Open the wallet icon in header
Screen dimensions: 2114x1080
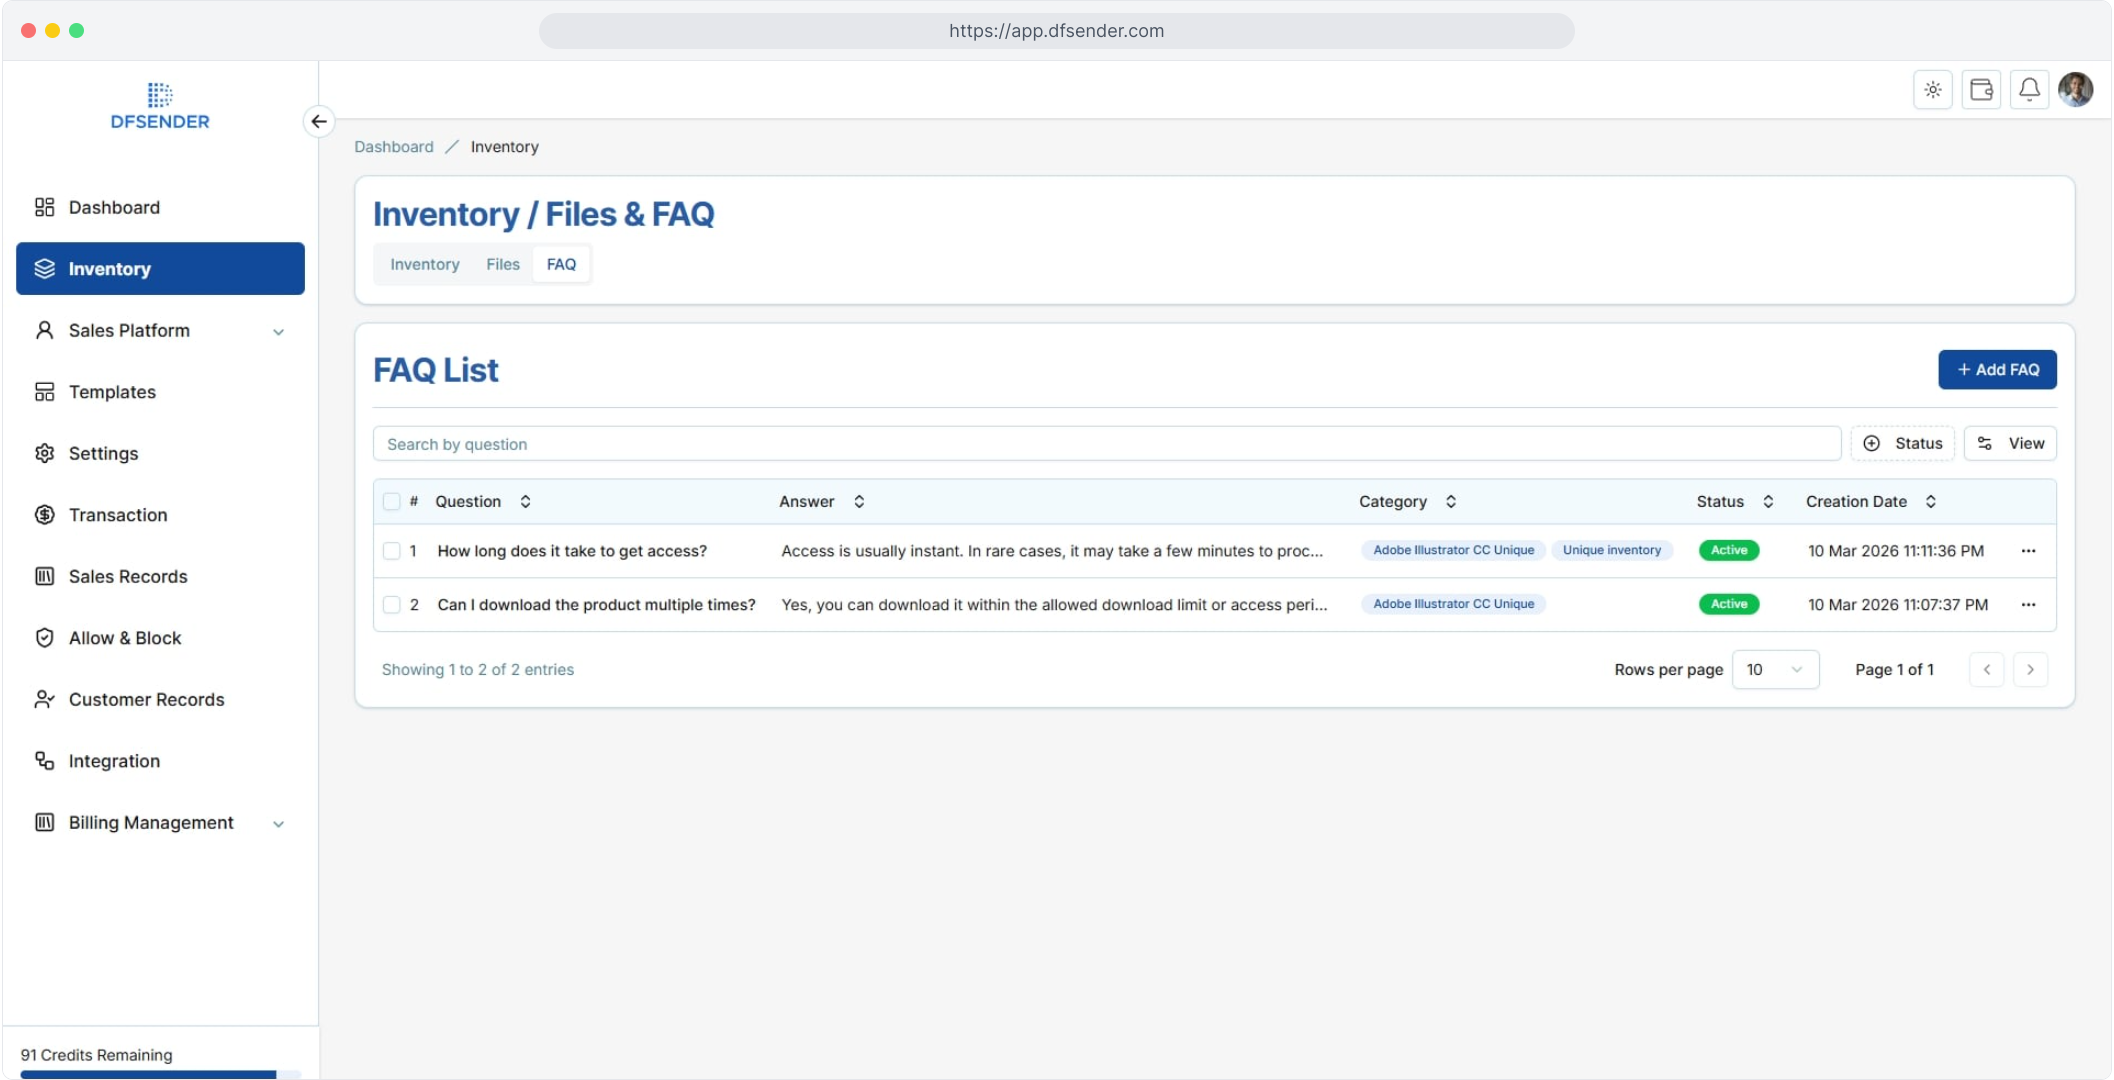(1980, 90)
